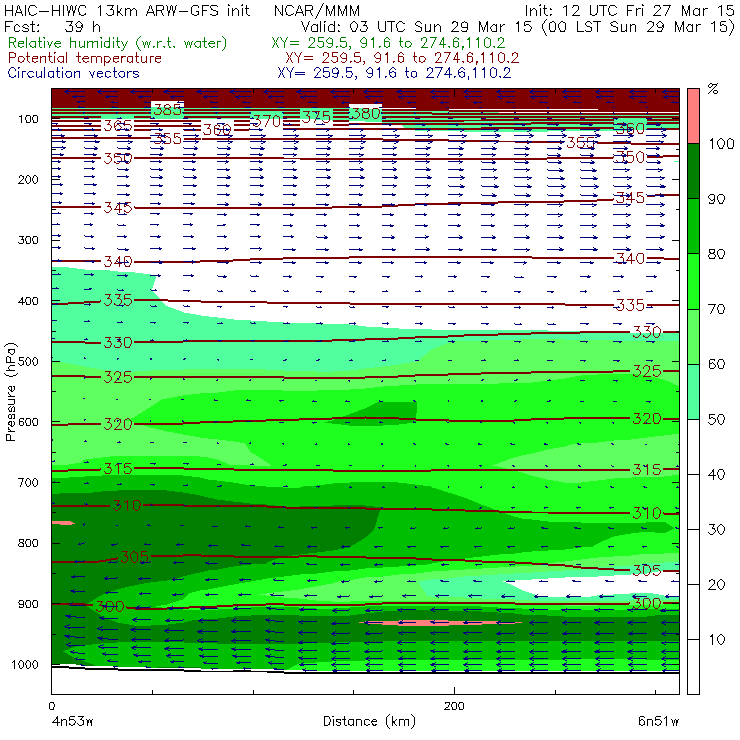Click the '370' isentrope contour label
Image resolution: width=740 pixels, height=740 pixels.
coord(267,121)
